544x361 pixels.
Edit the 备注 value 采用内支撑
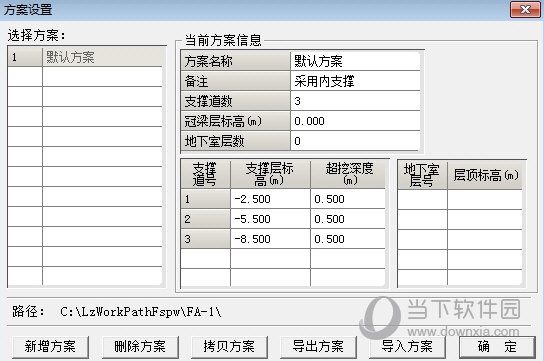point(355,81)
